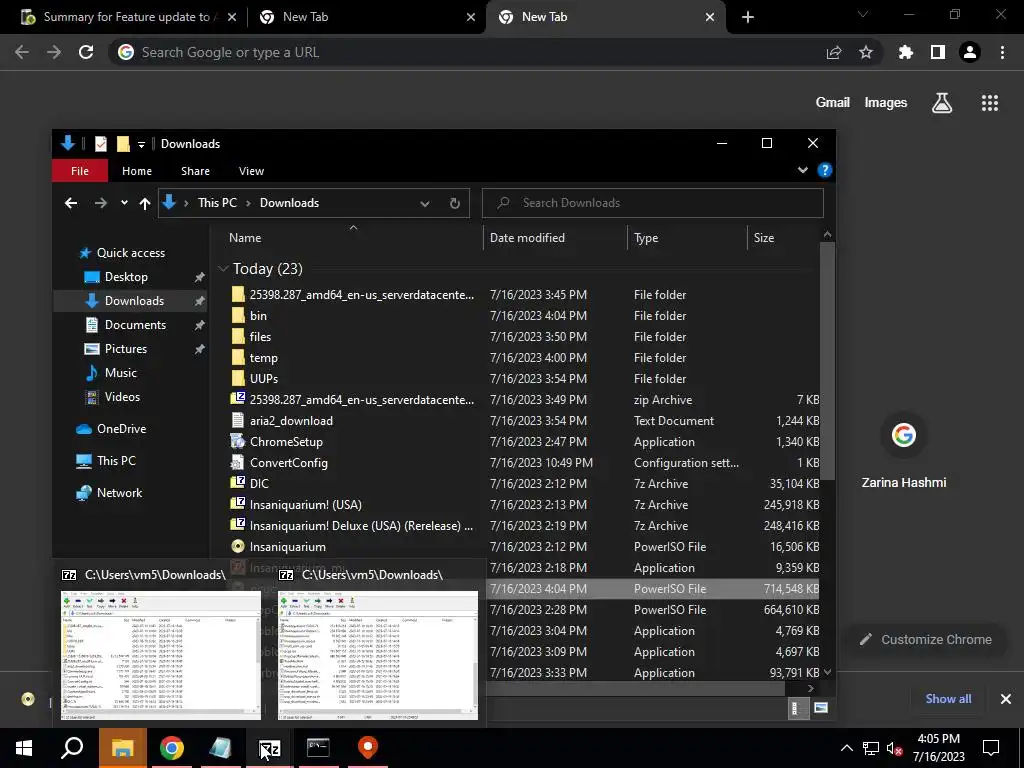Open the notification center icon
Viewport: 1024px width, 768px height.
coord(991,748)
